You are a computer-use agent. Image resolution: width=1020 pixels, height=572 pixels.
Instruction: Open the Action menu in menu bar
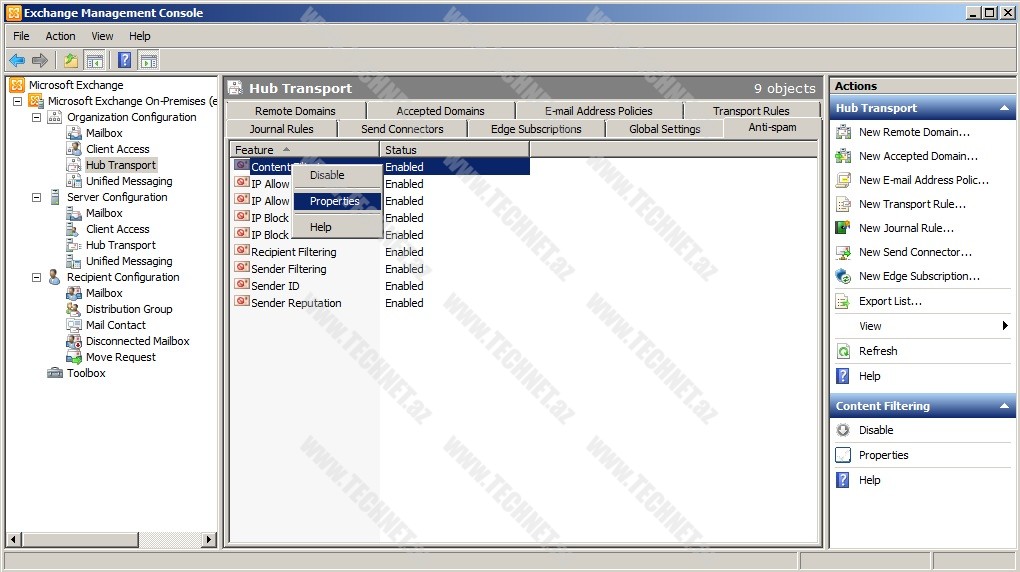pos(60,36)
